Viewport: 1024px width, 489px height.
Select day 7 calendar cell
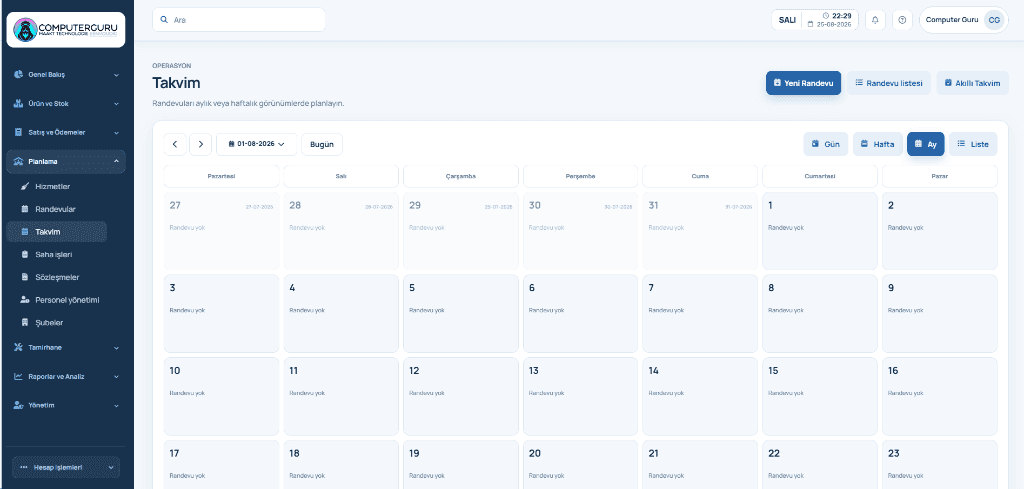(x=700, y=313)
